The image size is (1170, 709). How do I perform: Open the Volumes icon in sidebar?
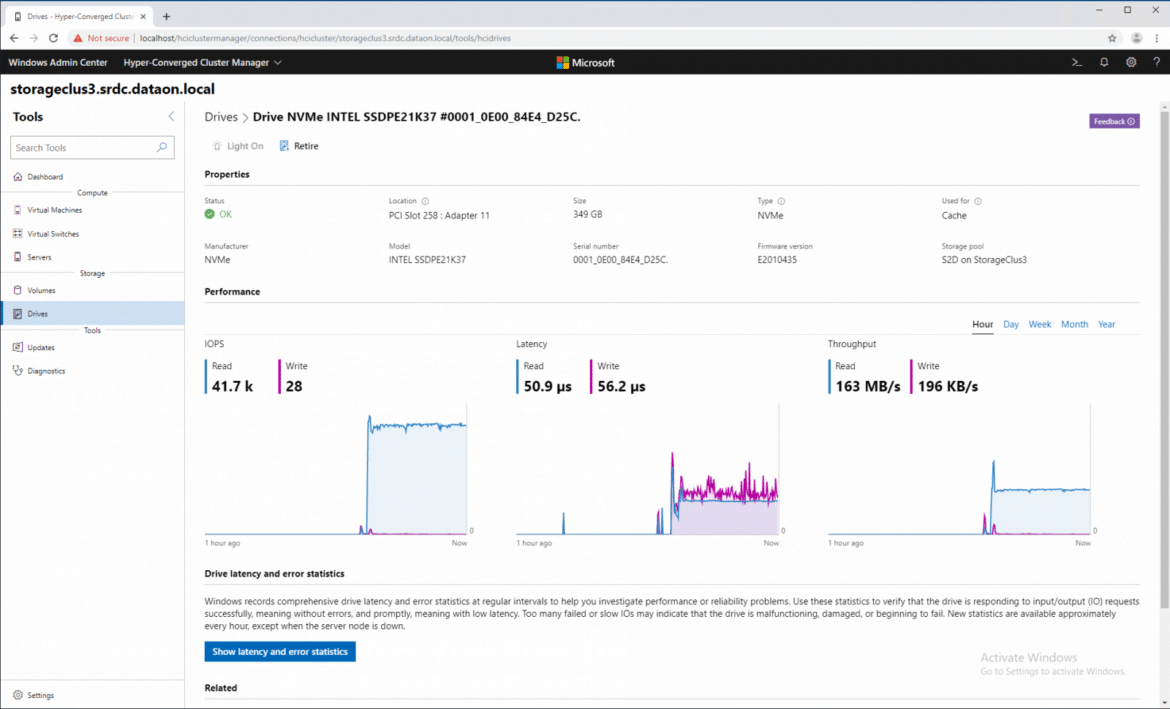point(18,290)
